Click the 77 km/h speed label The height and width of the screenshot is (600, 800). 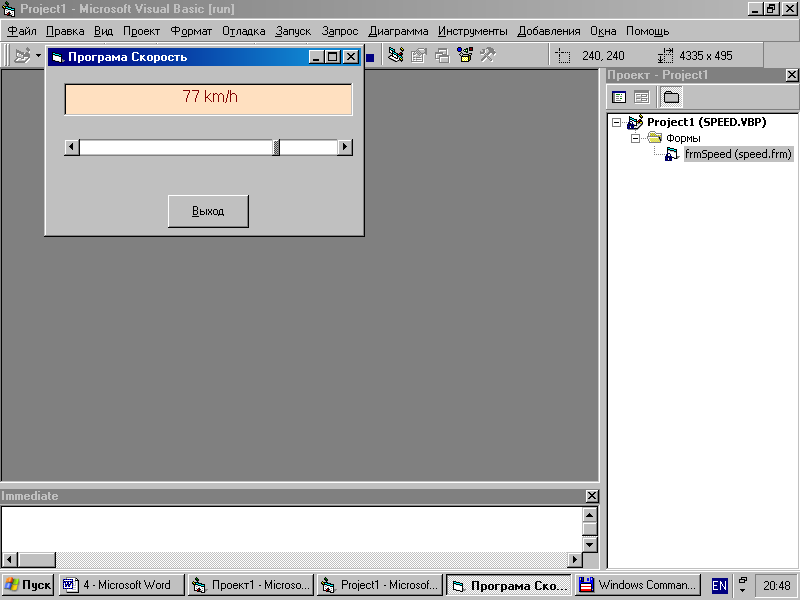[209, 99]
